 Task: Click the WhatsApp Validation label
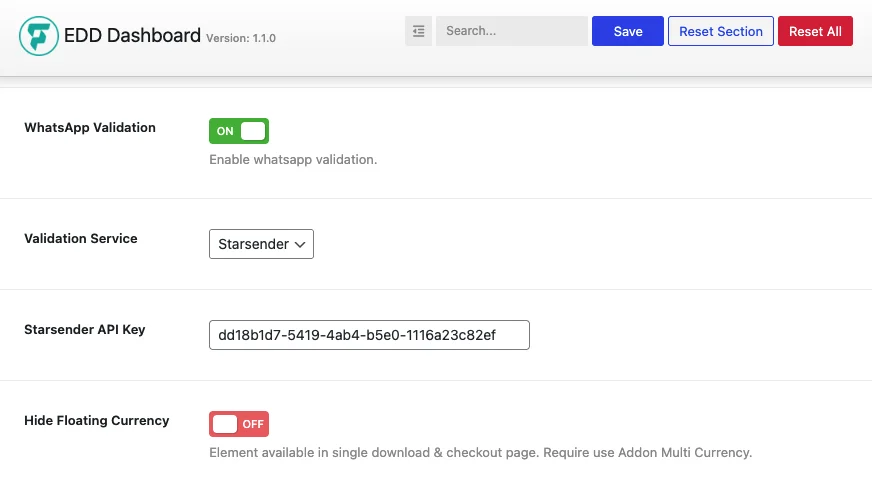click(90, 127)
